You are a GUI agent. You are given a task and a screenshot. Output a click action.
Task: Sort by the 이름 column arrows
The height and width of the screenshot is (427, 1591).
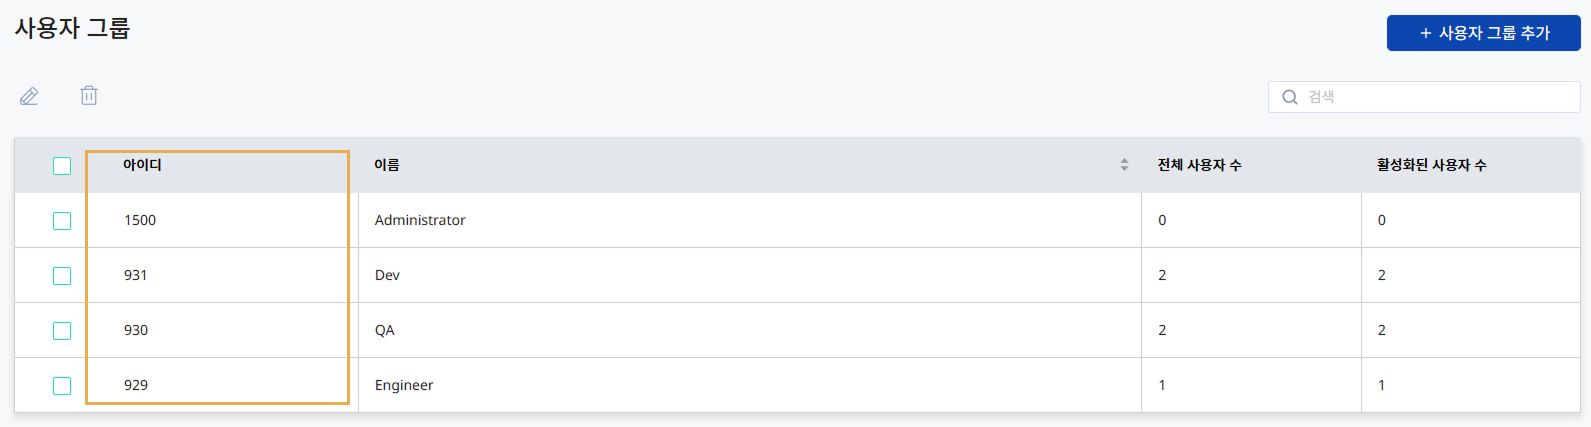coord(1124,165)
